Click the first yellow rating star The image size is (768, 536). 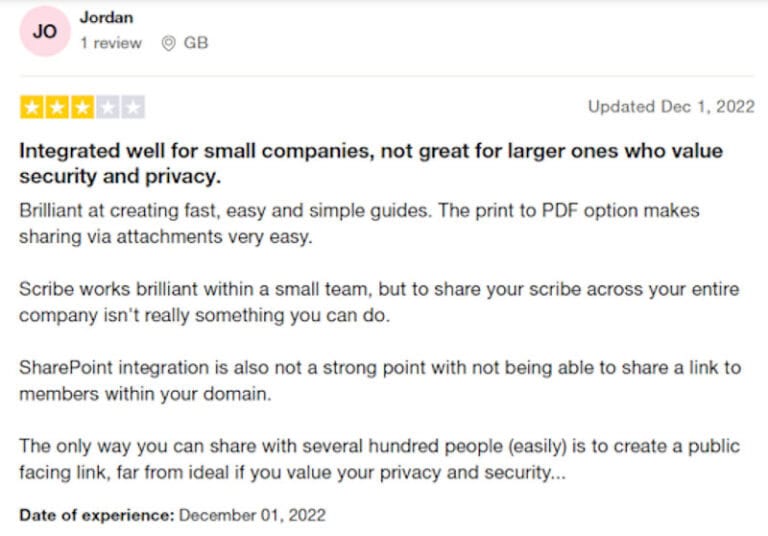click(x=31, y=107)
